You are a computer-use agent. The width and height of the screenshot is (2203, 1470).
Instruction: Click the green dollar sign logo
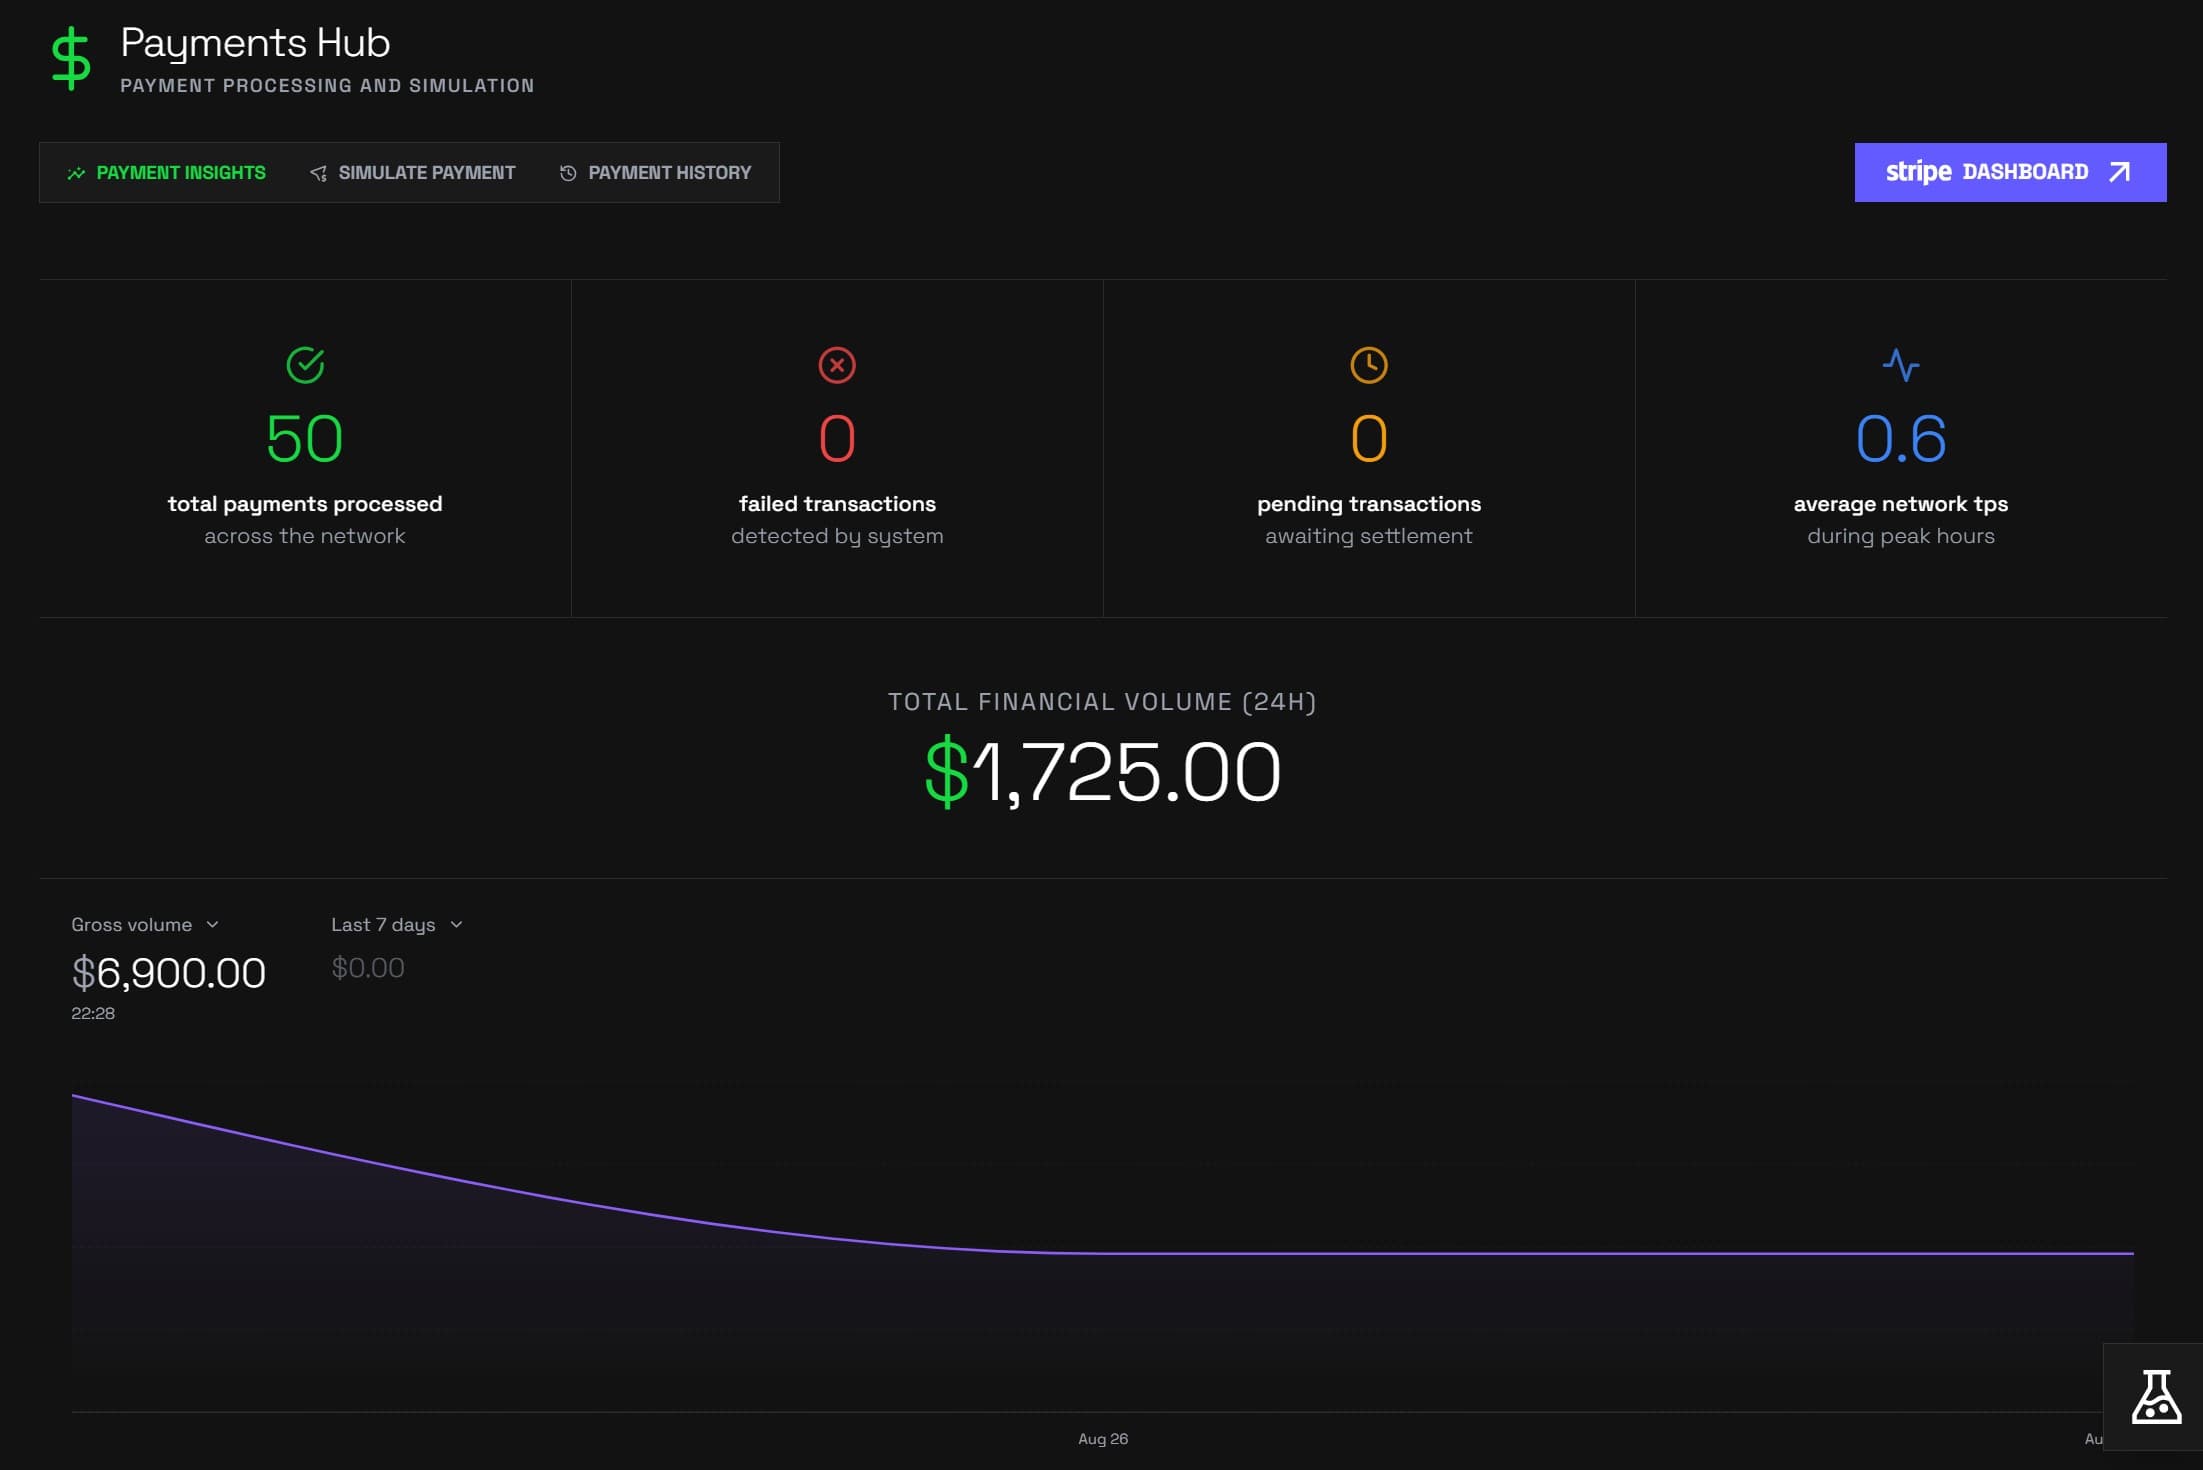pyautogui.click(x=71, y=59)
